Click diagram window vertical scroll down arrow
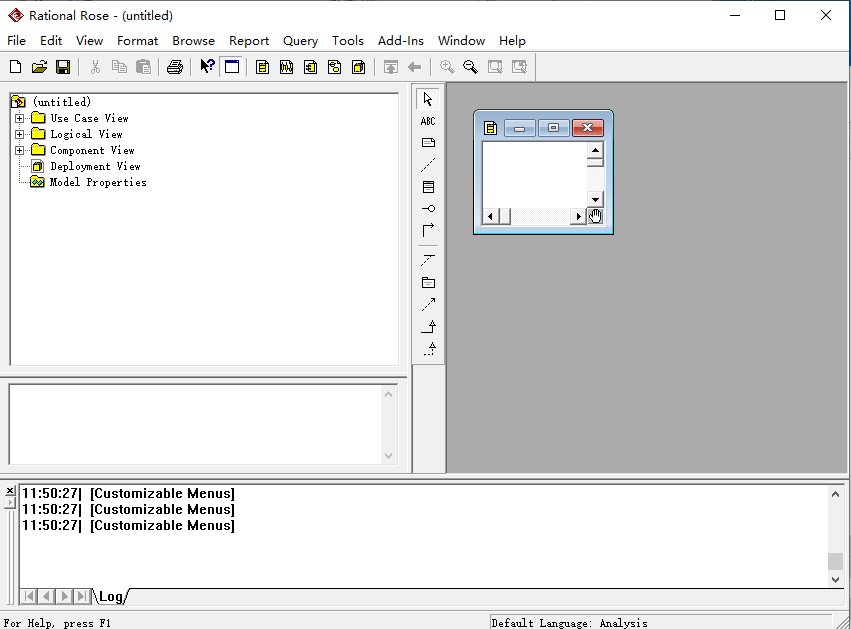The width and height of the screenshot is (851, 629). (x=595, y=199)
